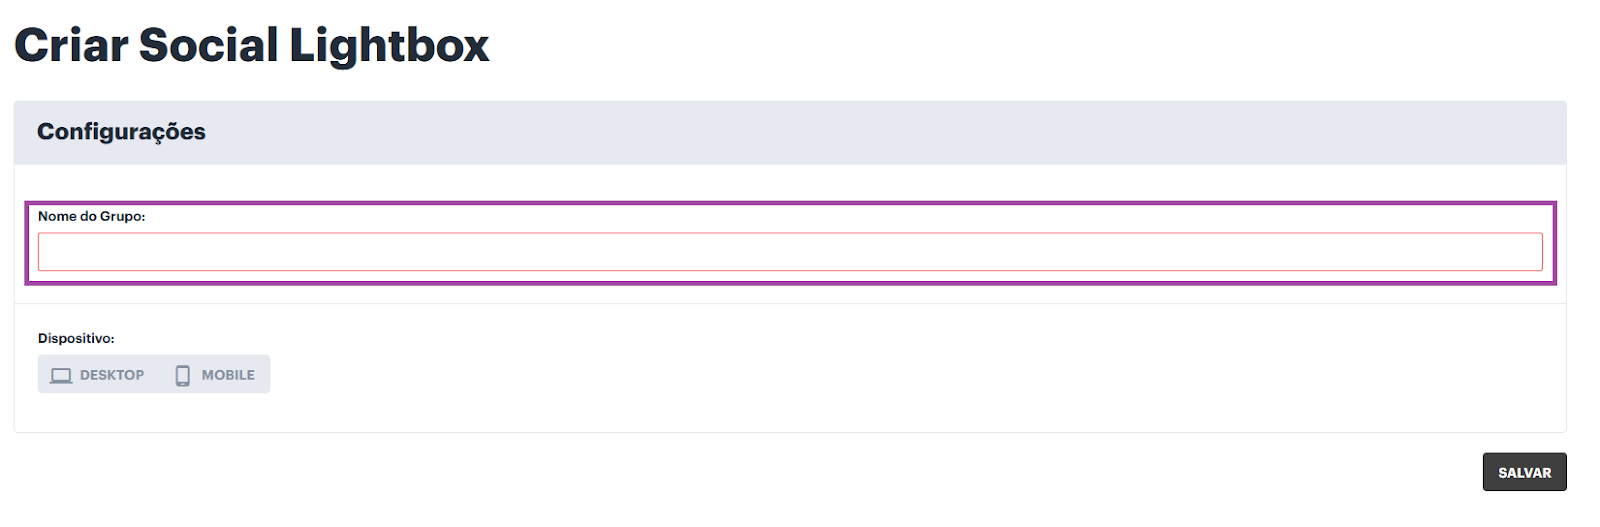
Task: Click the word "Social" in the page title
Action: (208, 45)
